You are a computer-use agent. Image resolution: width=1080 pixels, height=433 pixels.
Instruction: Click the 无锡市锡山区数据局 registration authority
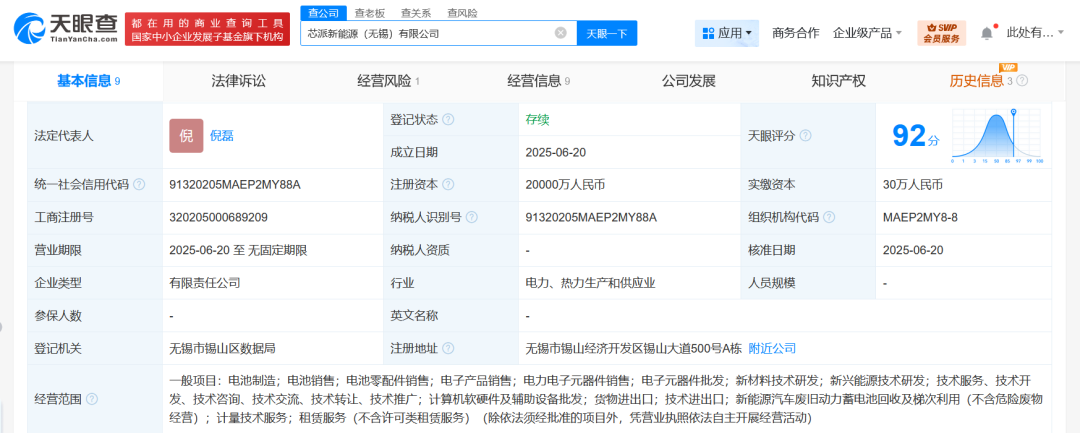coord(222,348)
